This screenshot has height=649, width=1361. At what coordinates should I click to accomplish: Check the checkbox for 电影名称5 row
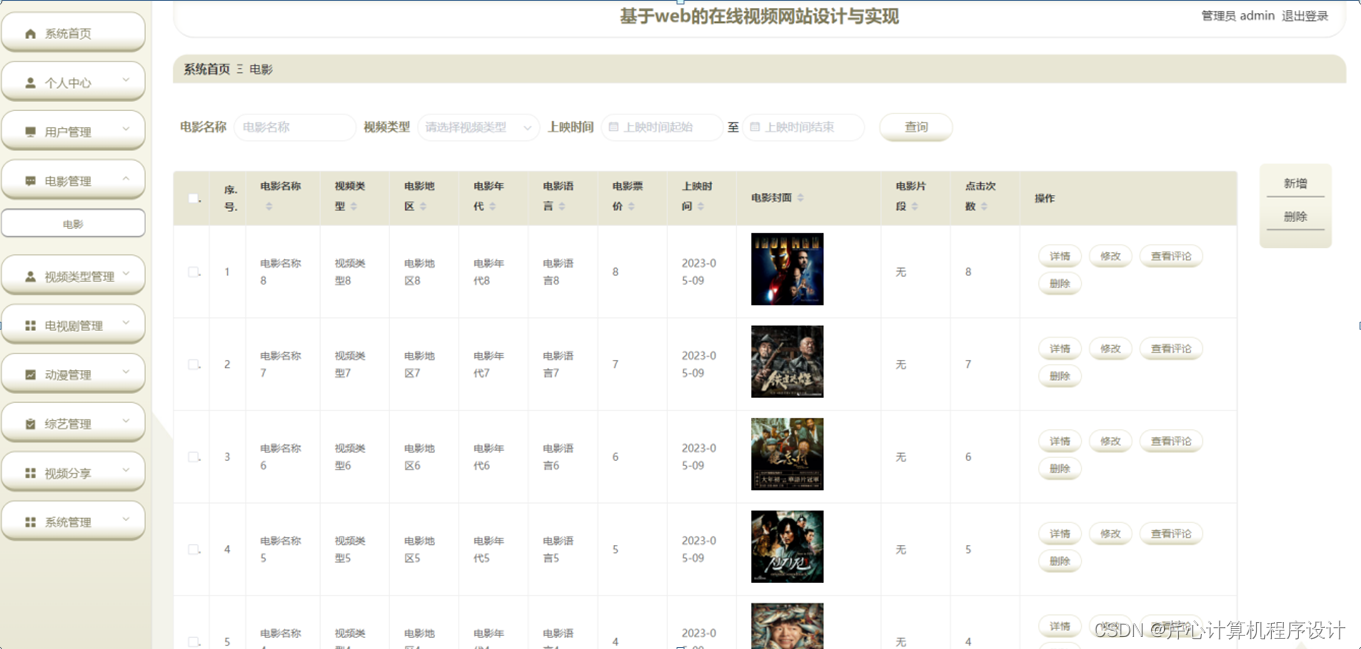coord(192,548)
